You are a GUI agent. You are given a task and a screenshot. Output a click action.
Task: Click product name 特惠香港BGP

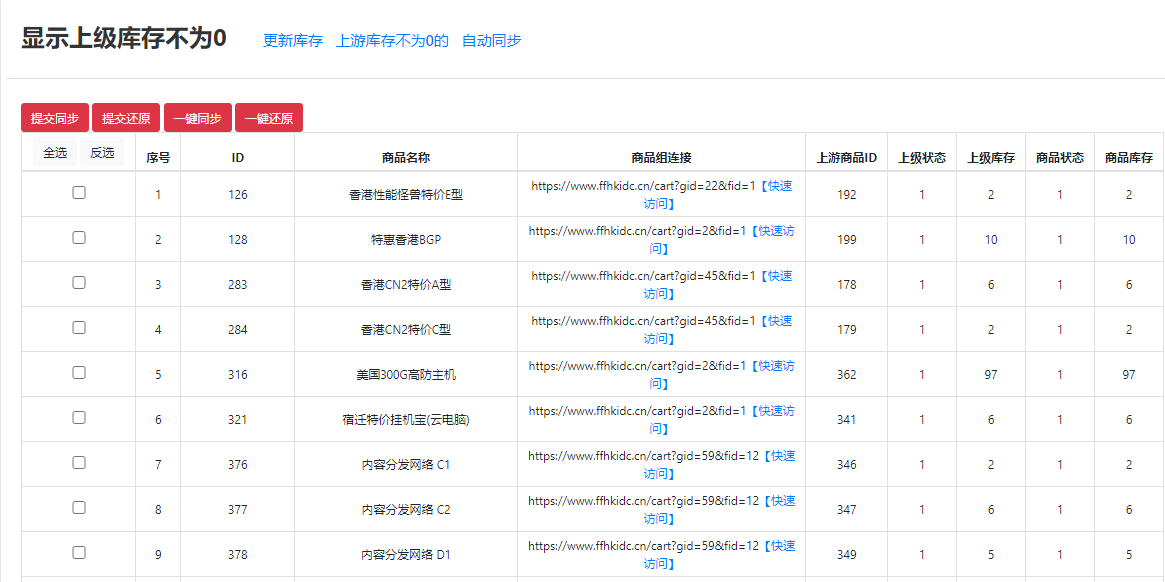[406, 240]
